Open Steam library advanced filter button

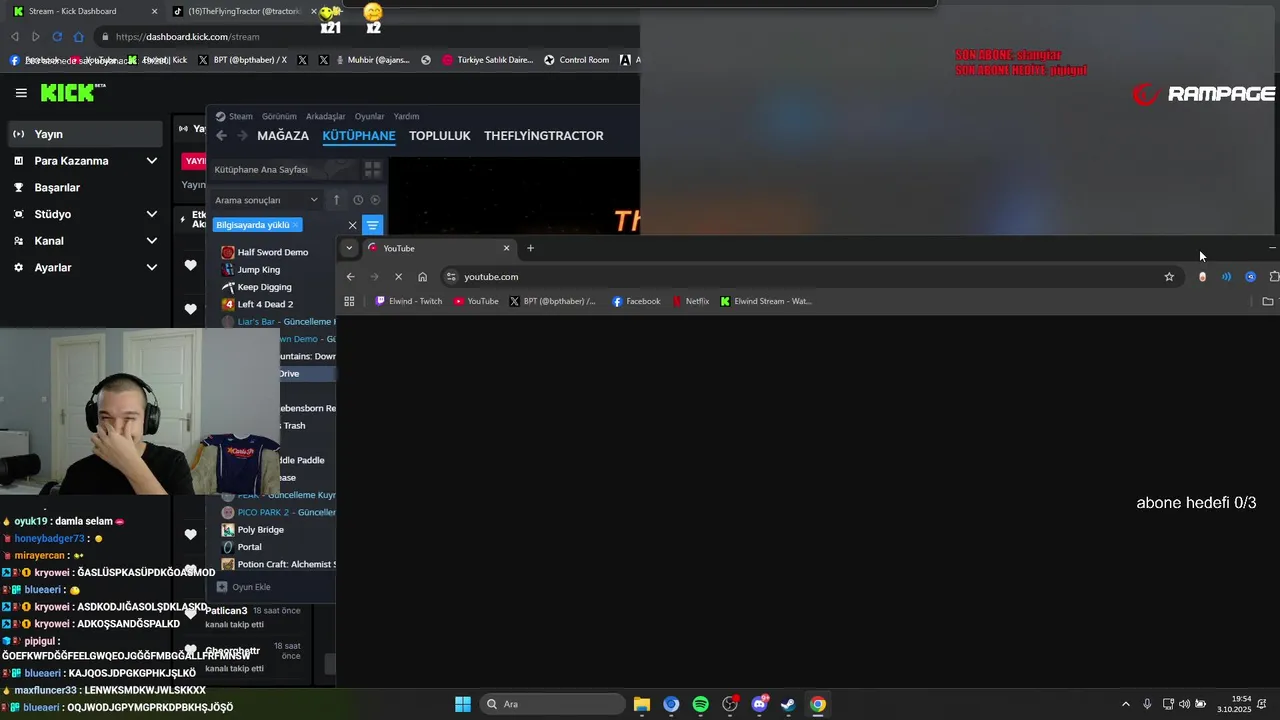pos(372,225)
